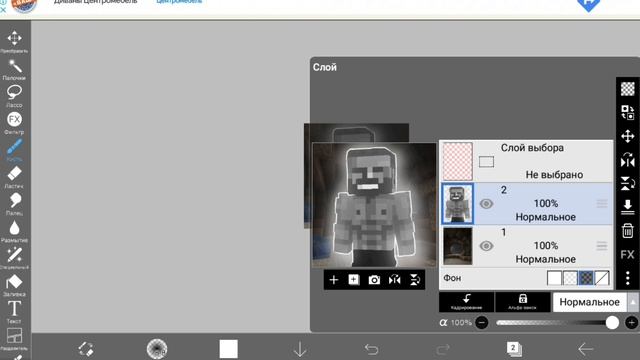Expand blend mode list arrow
This screenshot has width=640, height=360.
[x=632, y=302]
